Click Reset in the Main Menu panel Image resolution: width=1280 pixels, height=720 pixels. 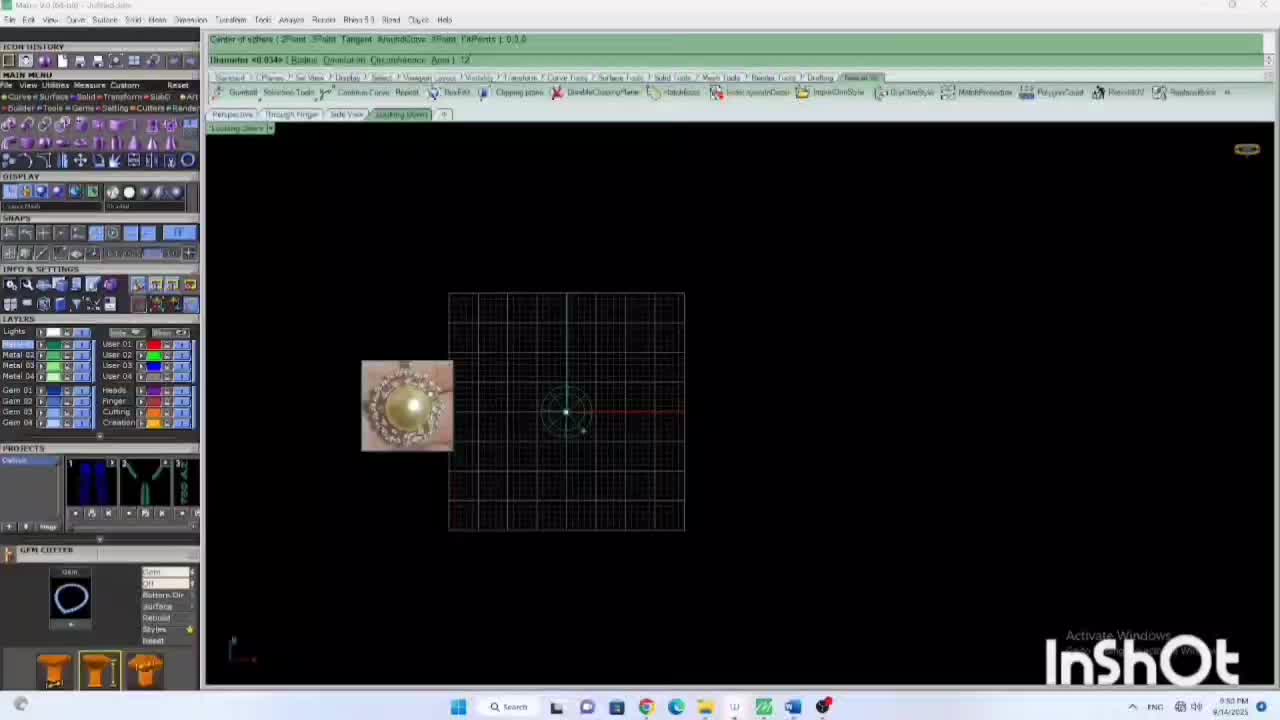click(178, 85)
